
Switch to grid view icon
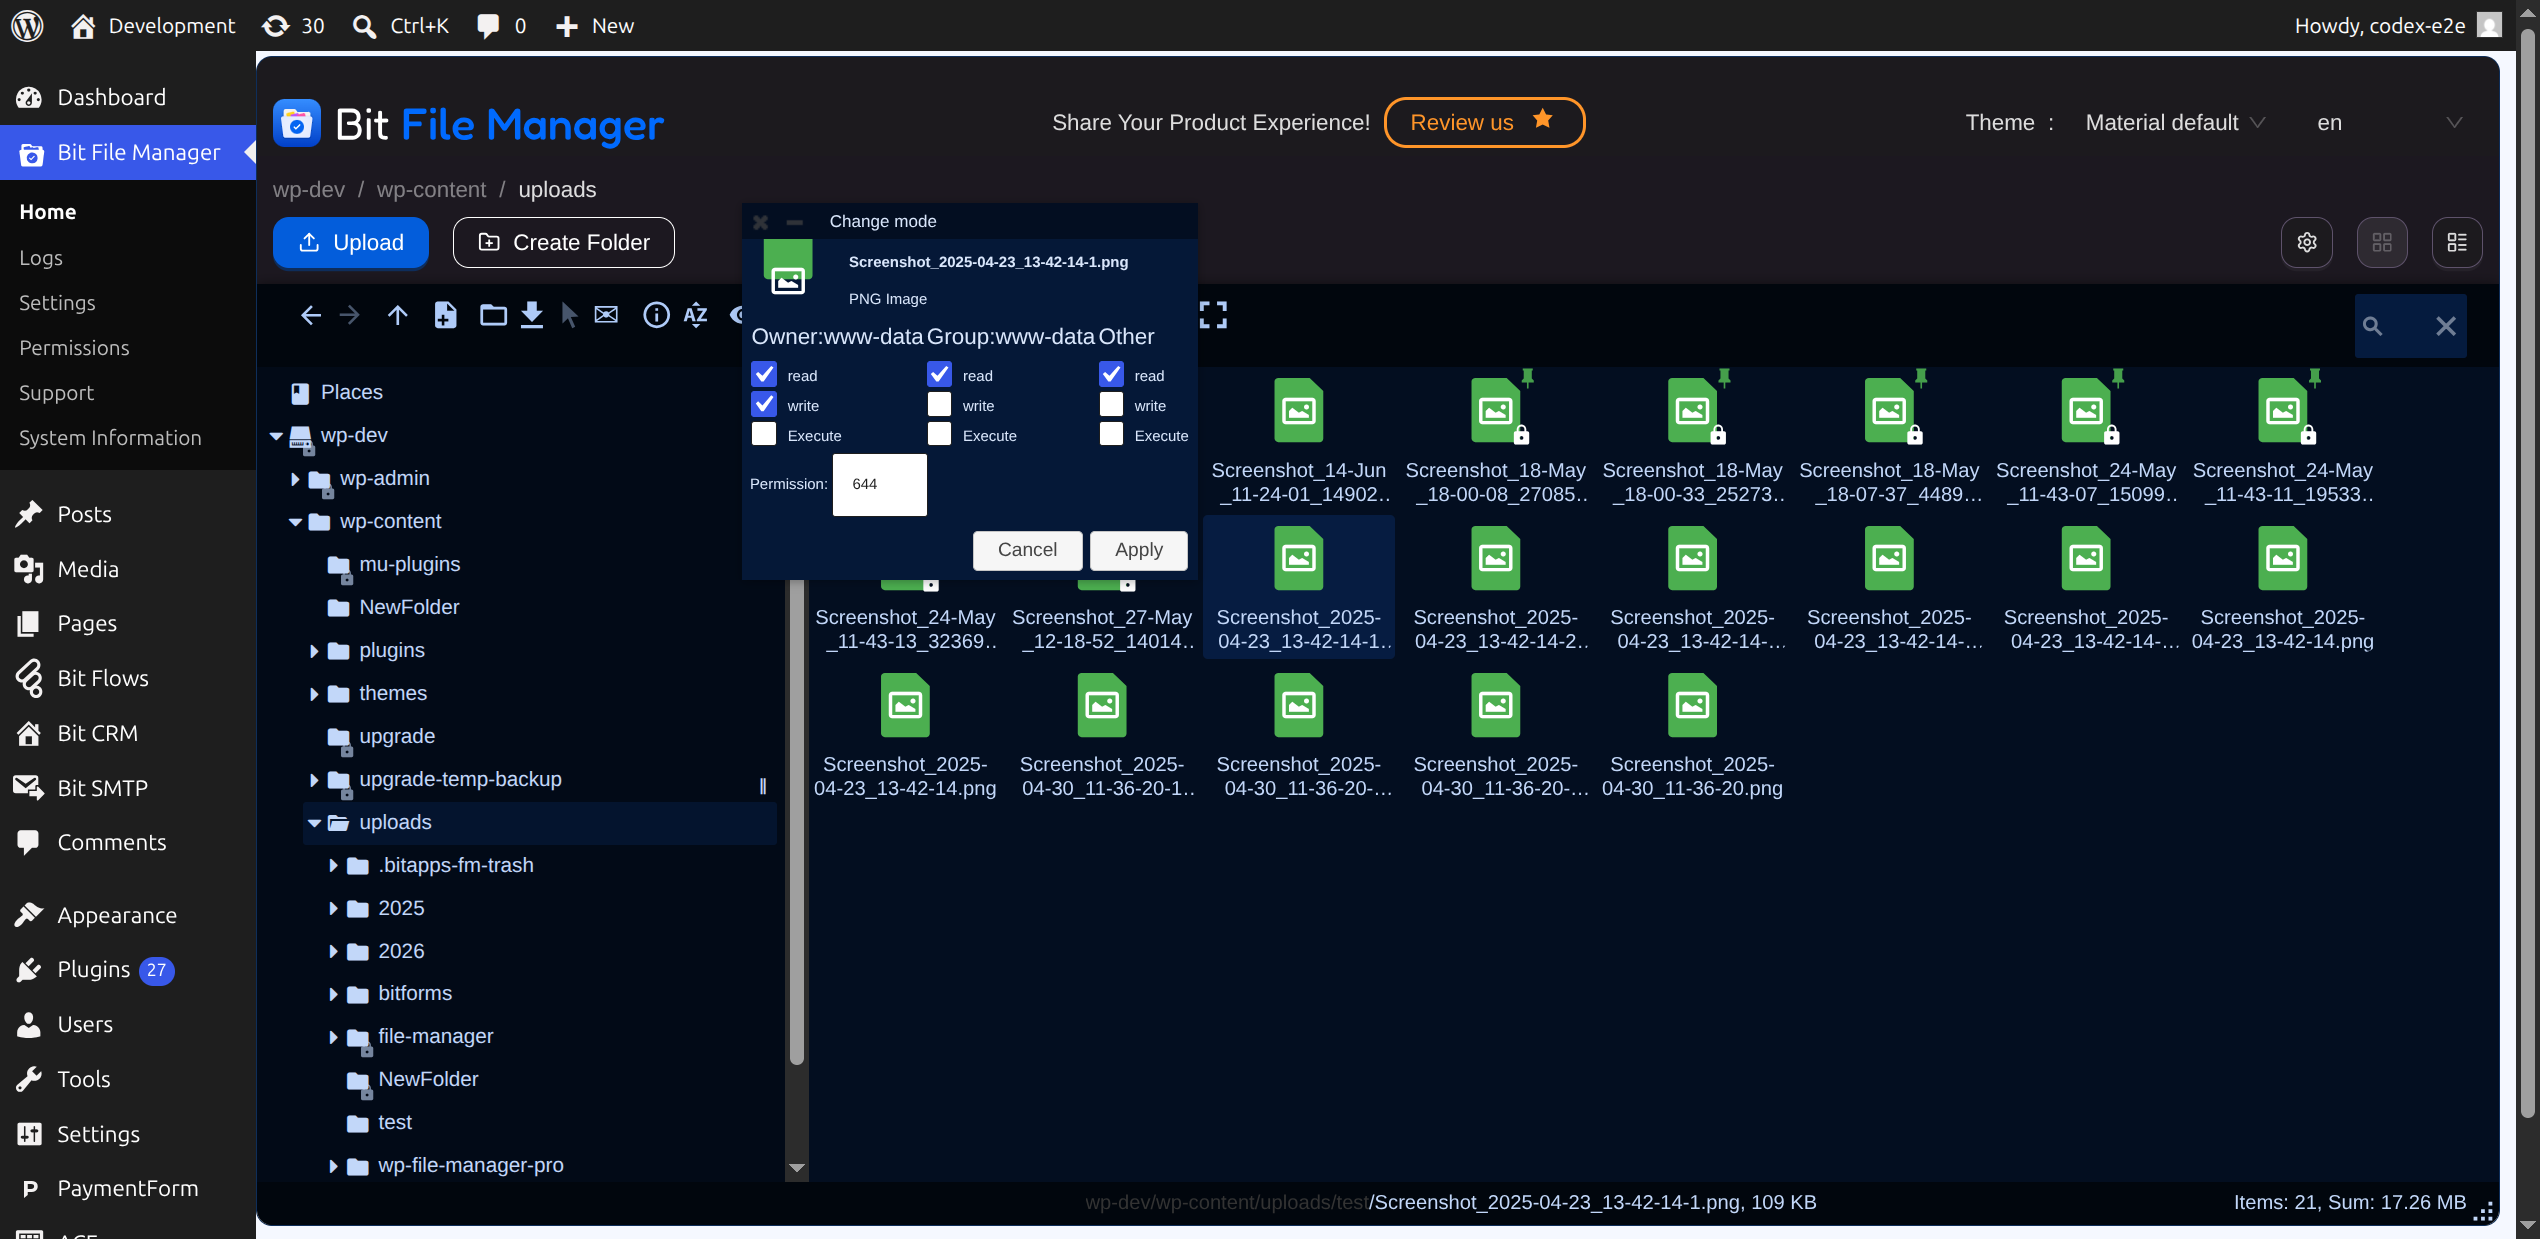coord(2382,243)
